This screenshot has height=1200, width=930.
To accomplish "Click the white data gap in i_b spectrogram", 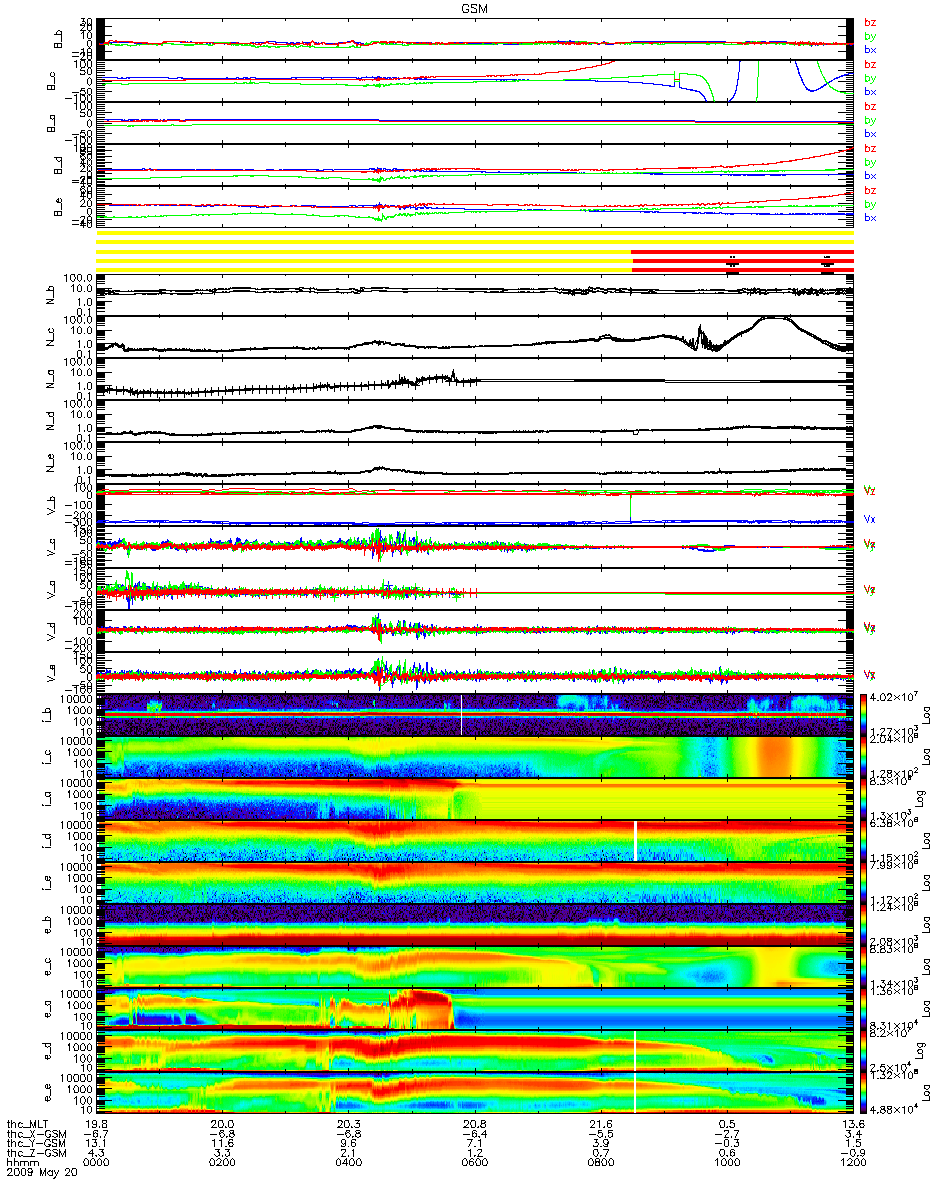I will point(461,715).
